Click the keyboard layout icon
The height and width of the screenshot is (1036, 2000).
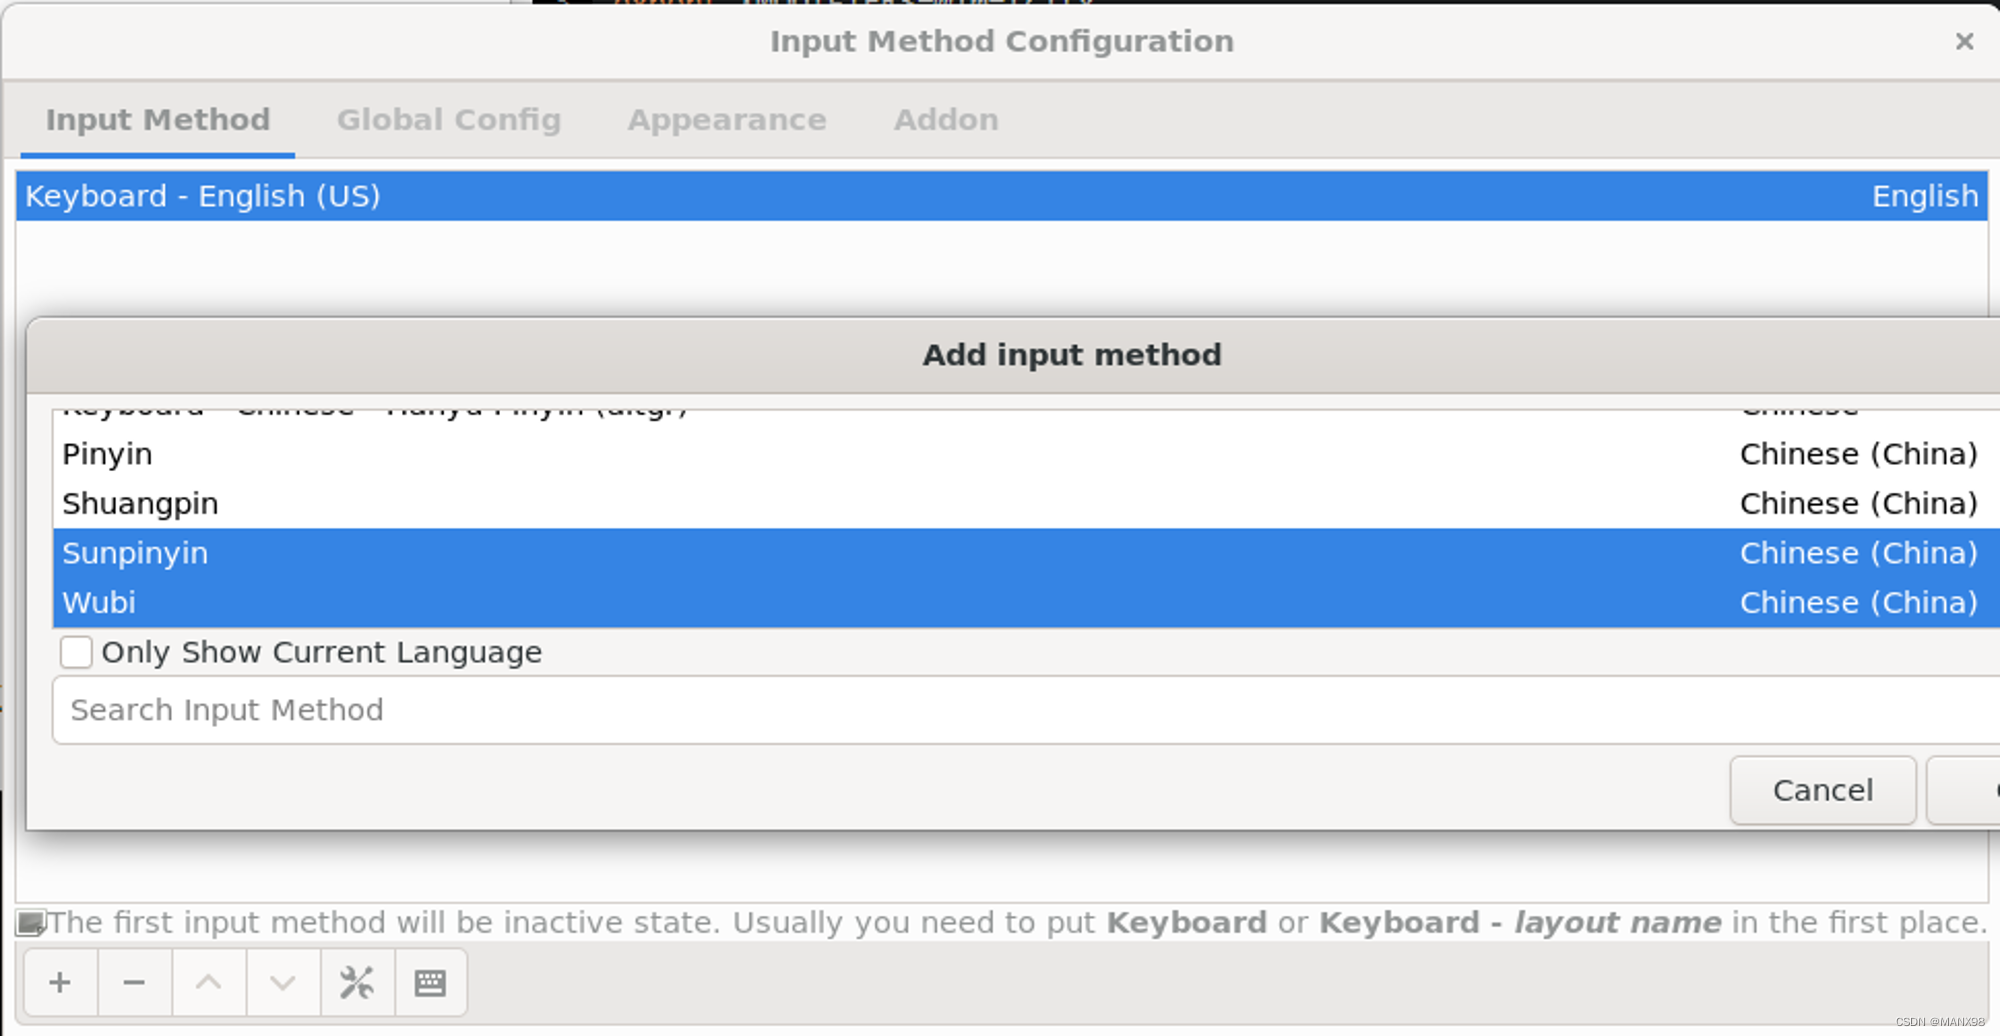430,983
